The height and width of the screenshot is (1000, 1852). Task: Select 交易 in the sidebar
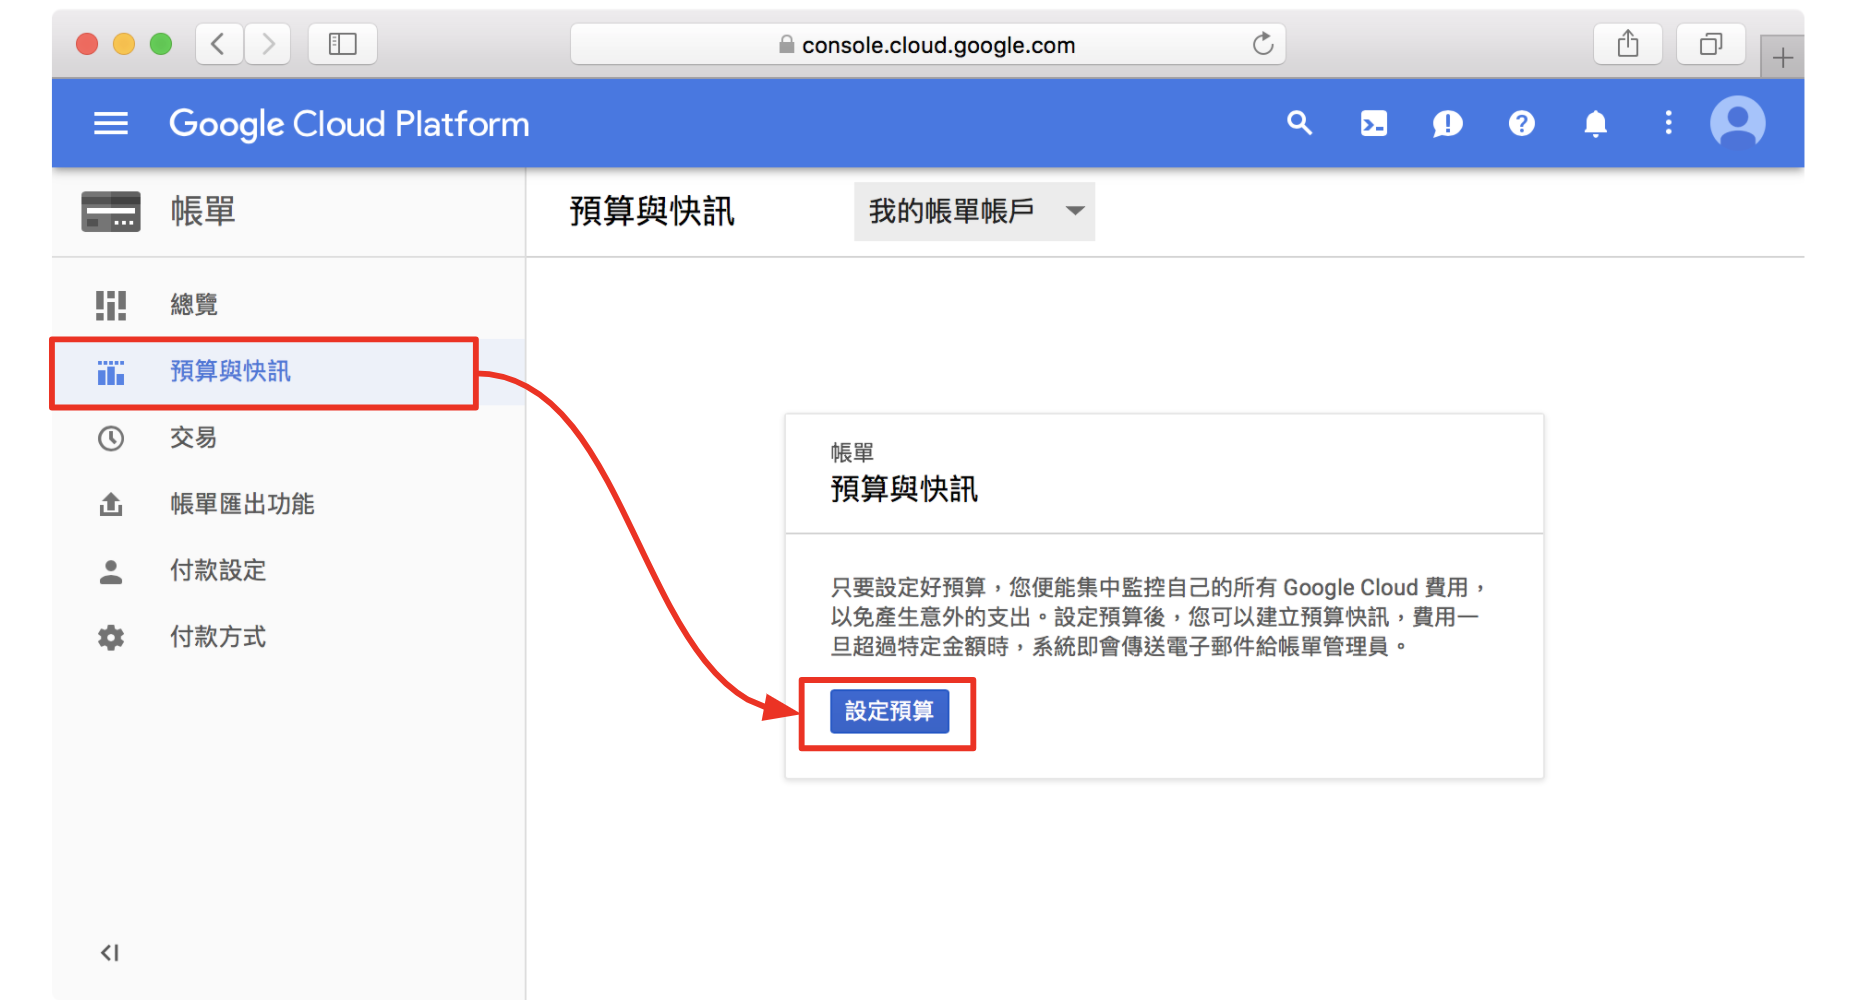pyautogui.click(x=288, y=438)
